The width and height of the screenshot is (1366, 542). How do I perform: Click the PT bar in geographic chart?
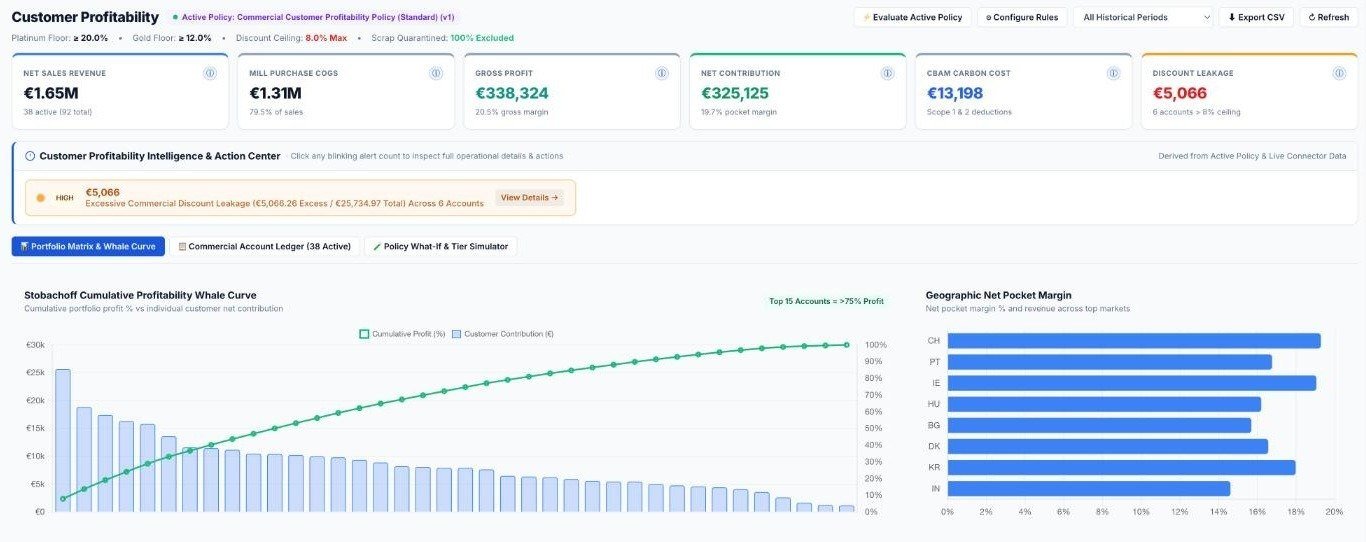pyautogui.click(x=1110, y=362)
